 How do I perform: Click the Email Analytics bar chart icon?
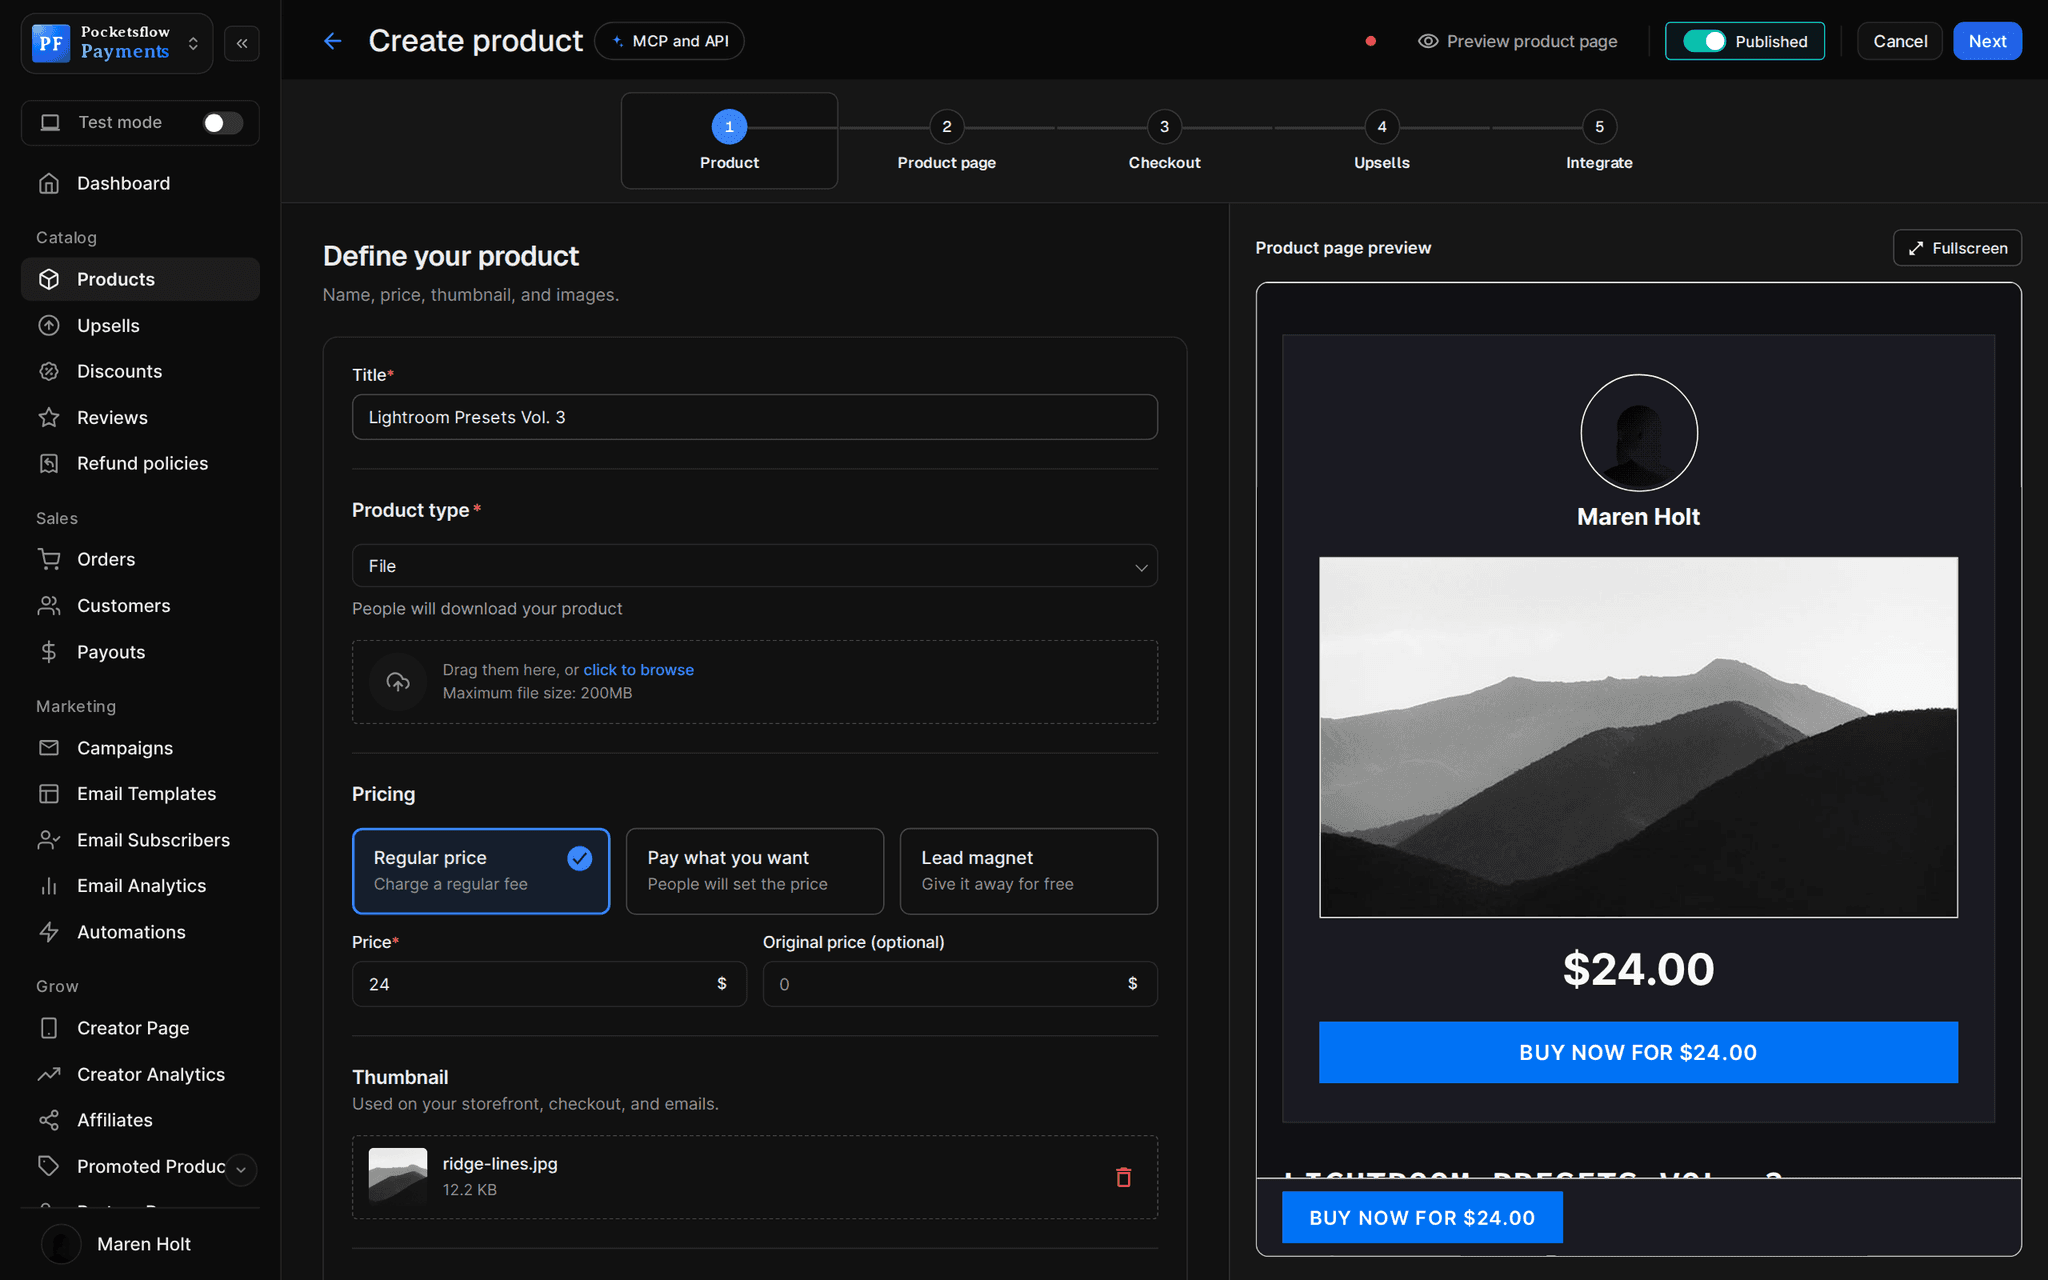tap(49, 886)
